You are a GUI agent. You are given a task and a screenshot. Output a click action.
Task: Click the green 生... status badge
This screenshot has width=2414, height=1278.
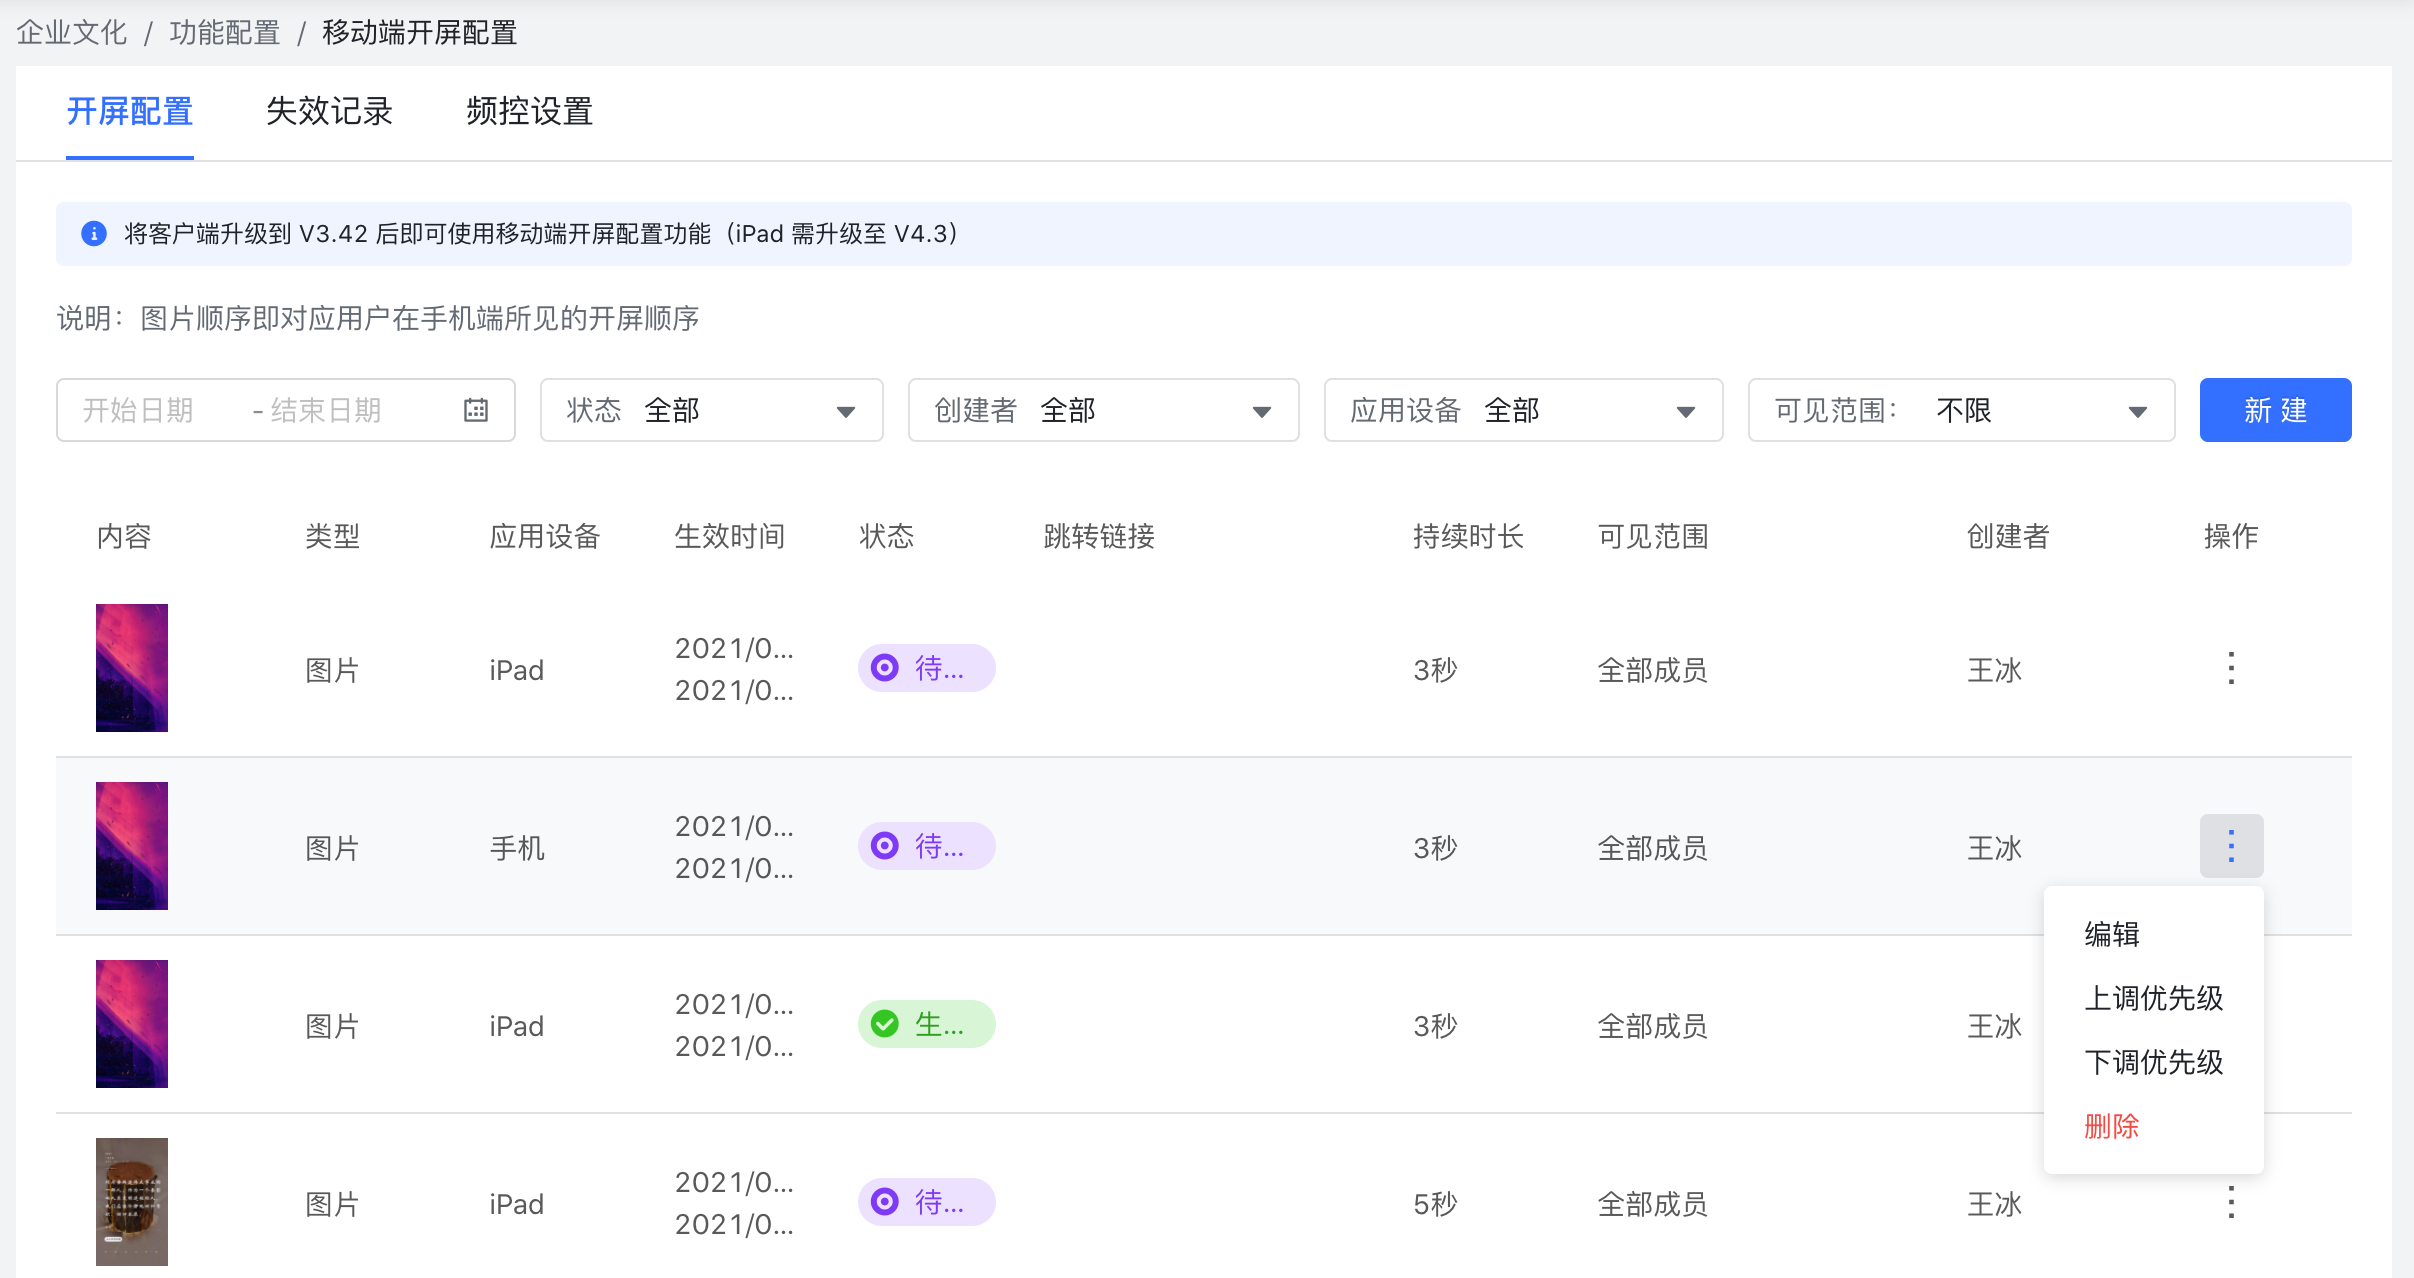[x=926, y=1024]
